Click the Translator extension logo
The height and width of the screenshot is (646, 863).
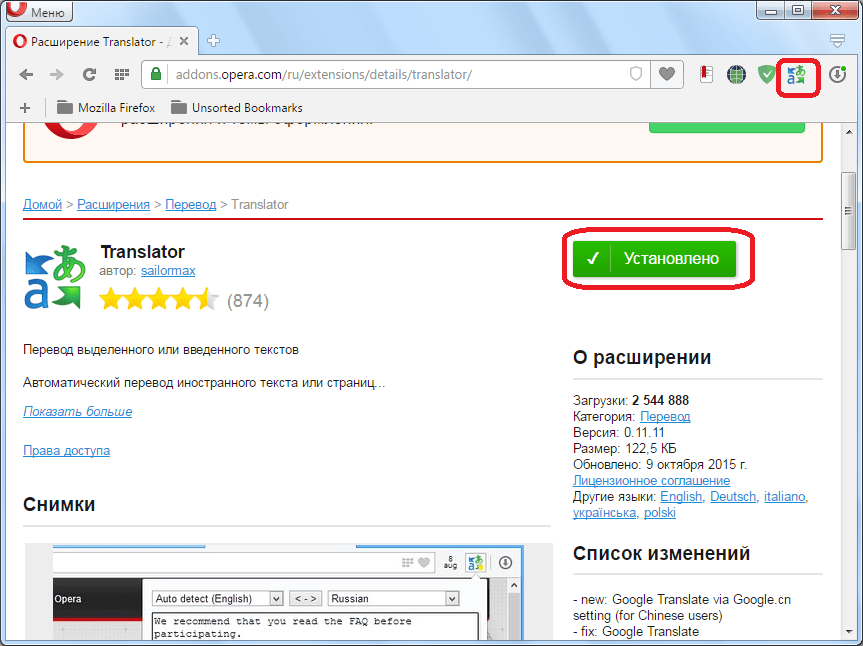coord(55,277)
